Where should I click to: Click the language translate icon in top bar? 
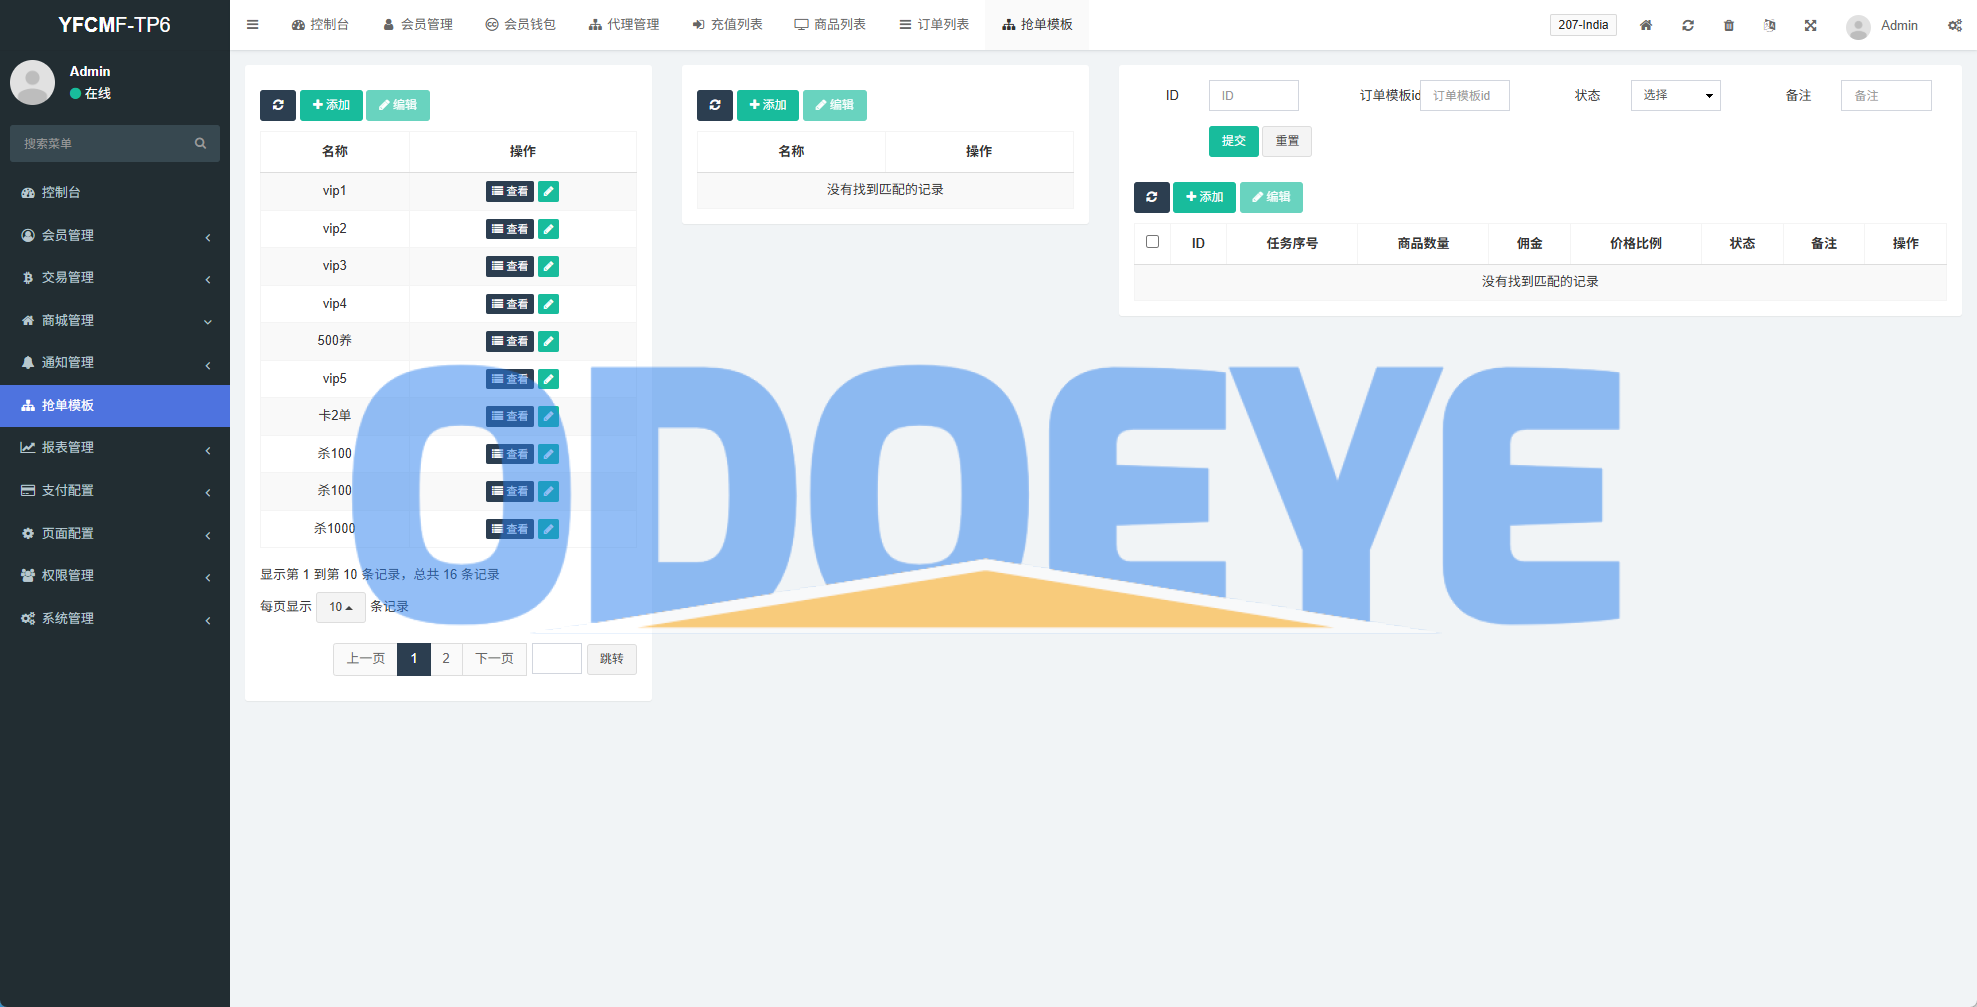pyautogui.click(x=1769, y=25)
